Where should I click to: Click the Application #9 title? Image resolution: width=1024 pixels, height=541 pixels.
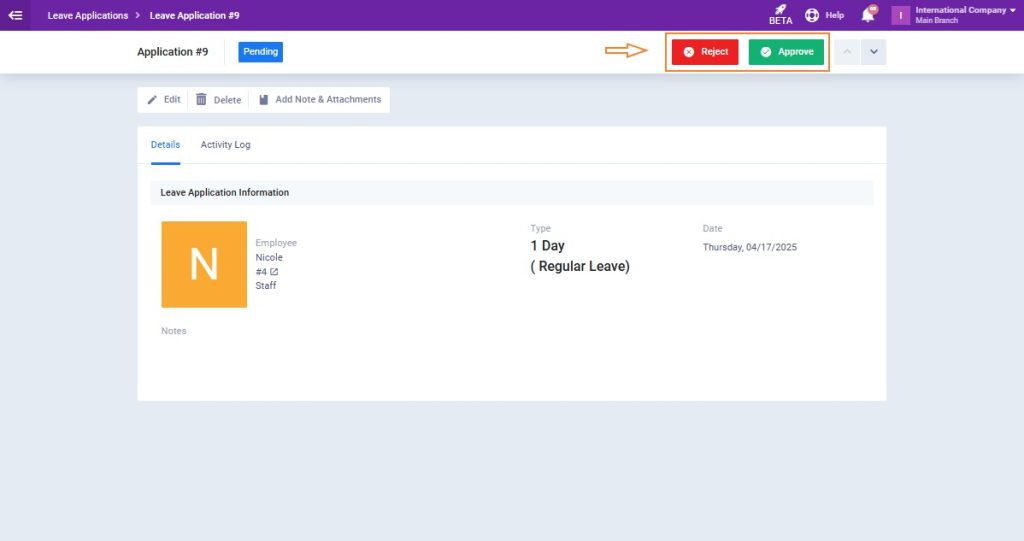[x=172, y=52]
